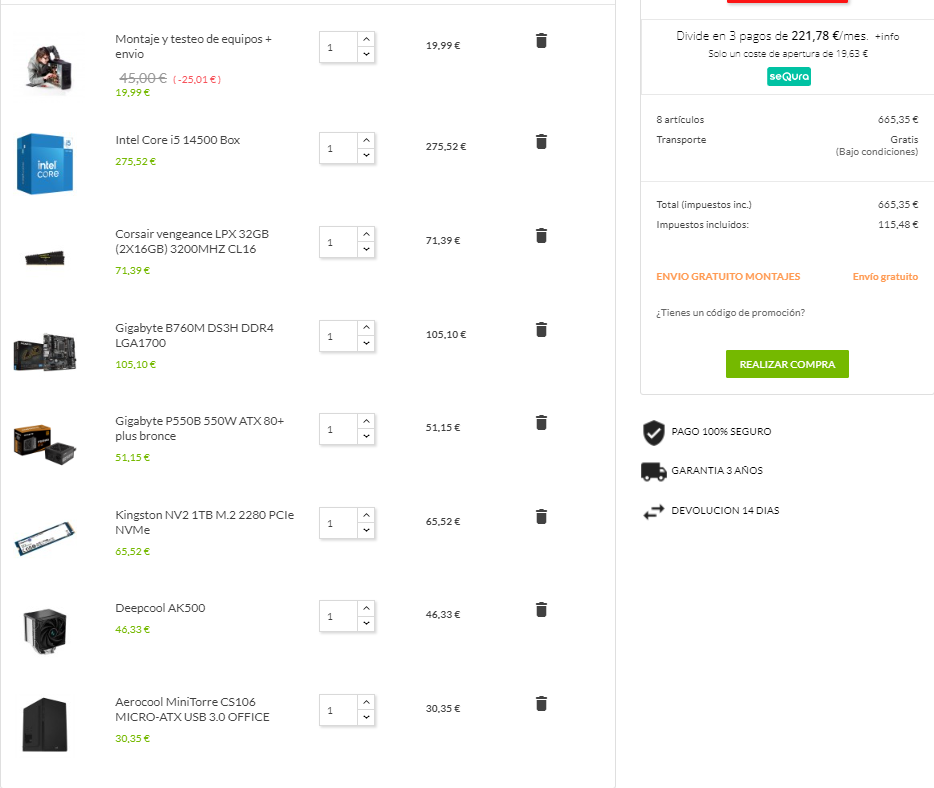The image size is (934, 788).
Task: Open Aerocool MiniTorre CS106 product link
Action: point(192,709)
